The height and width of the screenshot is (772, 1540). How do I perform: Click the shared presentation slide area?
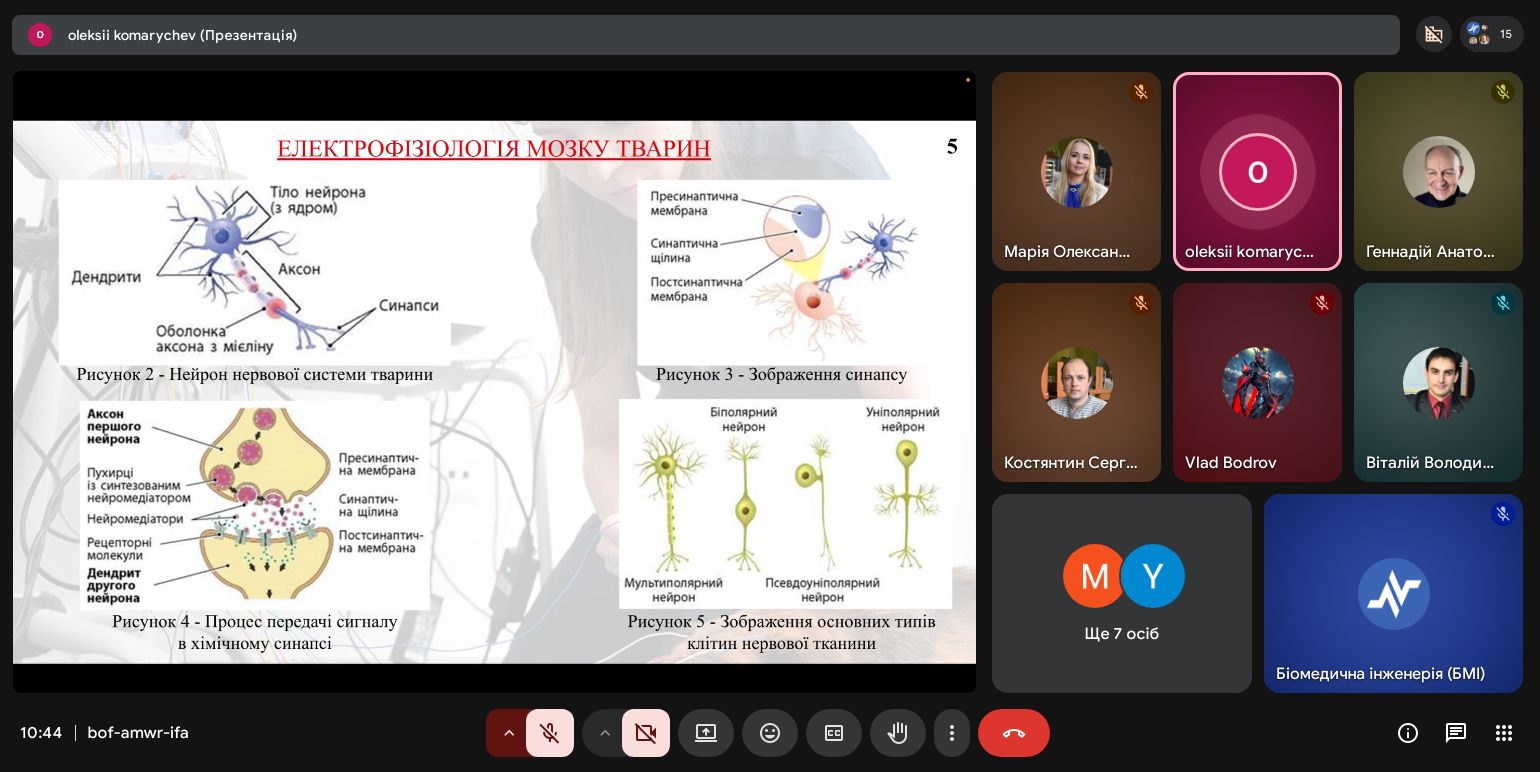(494, 392)
